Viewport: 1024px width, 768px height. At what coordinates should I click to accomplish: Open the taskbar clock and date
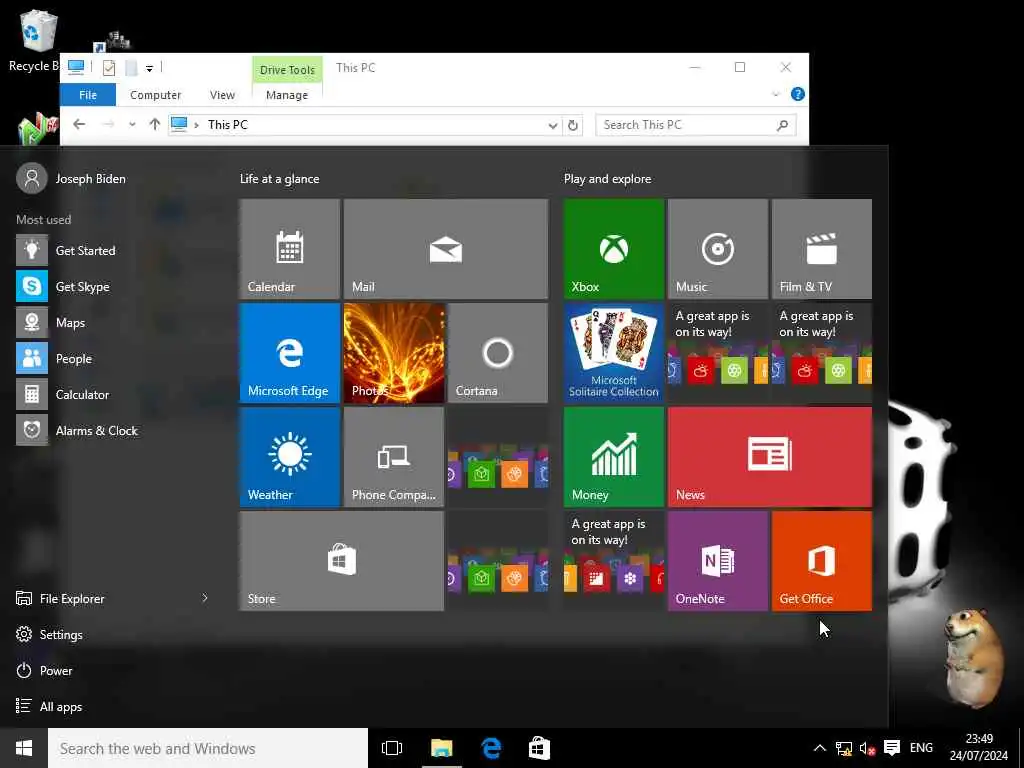978,748
